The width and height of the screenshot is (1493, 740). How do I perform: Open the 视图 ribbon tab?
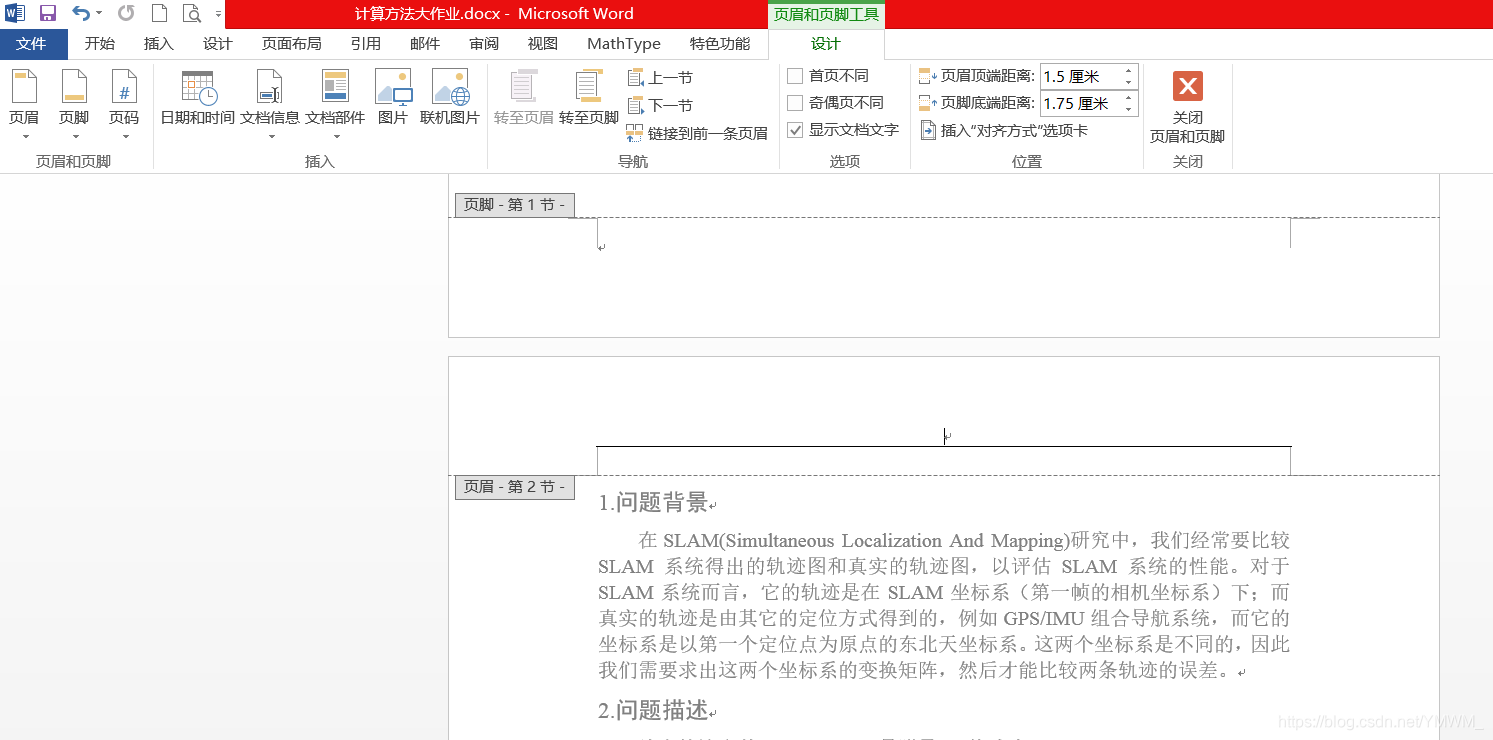[543, 44]
